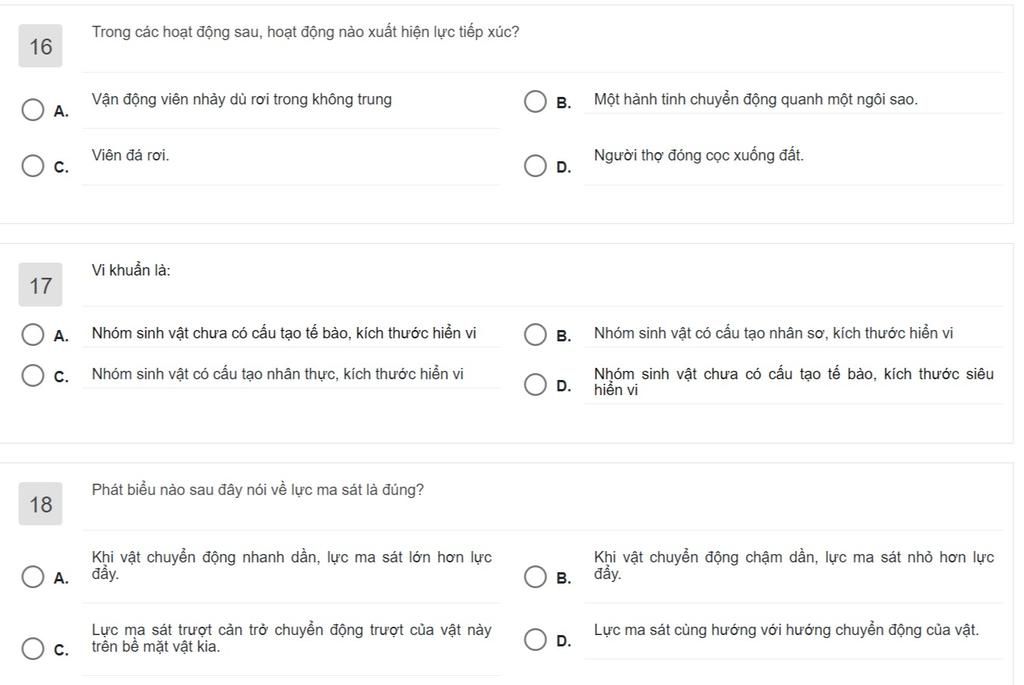Pick radio option D for question 16
1024x685 pixels.
click(536, 166)
